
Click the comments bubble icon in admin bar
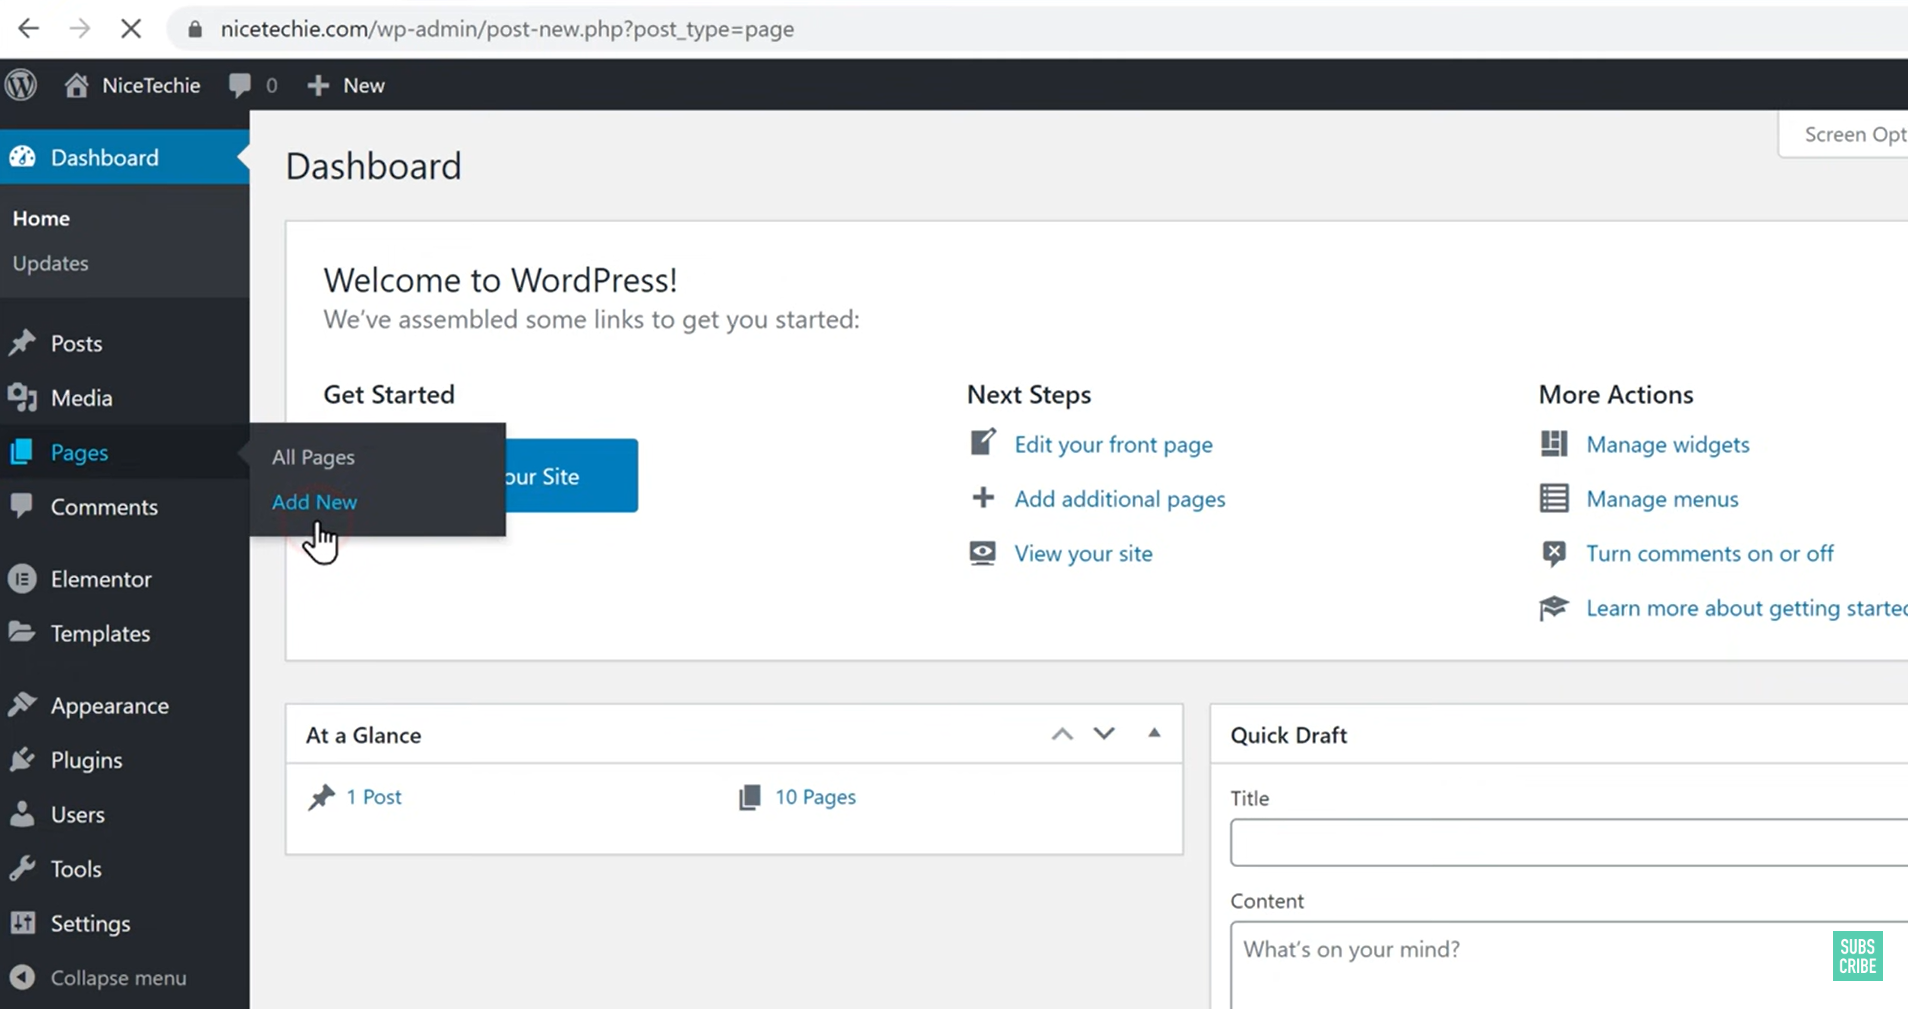tap(239, 86)
